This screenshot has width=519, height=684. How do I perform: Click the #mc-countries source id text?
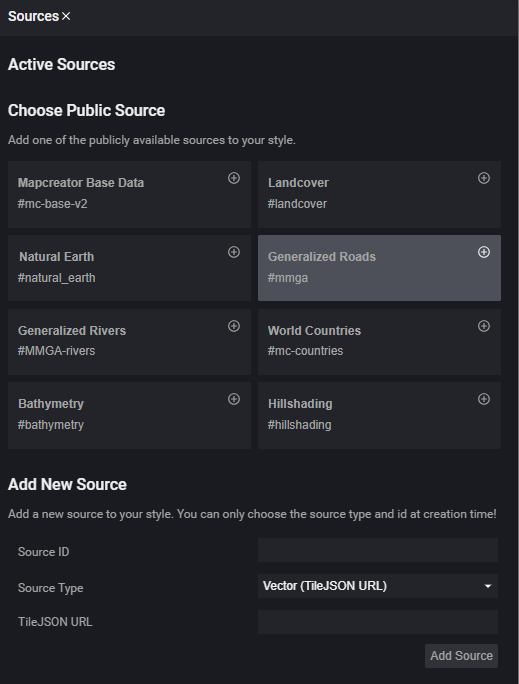coord(305,351)
